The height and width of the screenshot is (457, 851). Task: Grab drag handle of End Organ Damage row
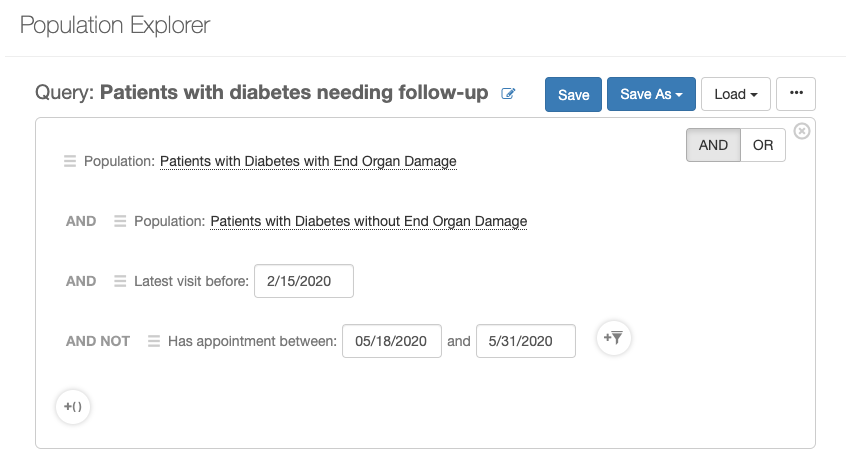point(70,161)
